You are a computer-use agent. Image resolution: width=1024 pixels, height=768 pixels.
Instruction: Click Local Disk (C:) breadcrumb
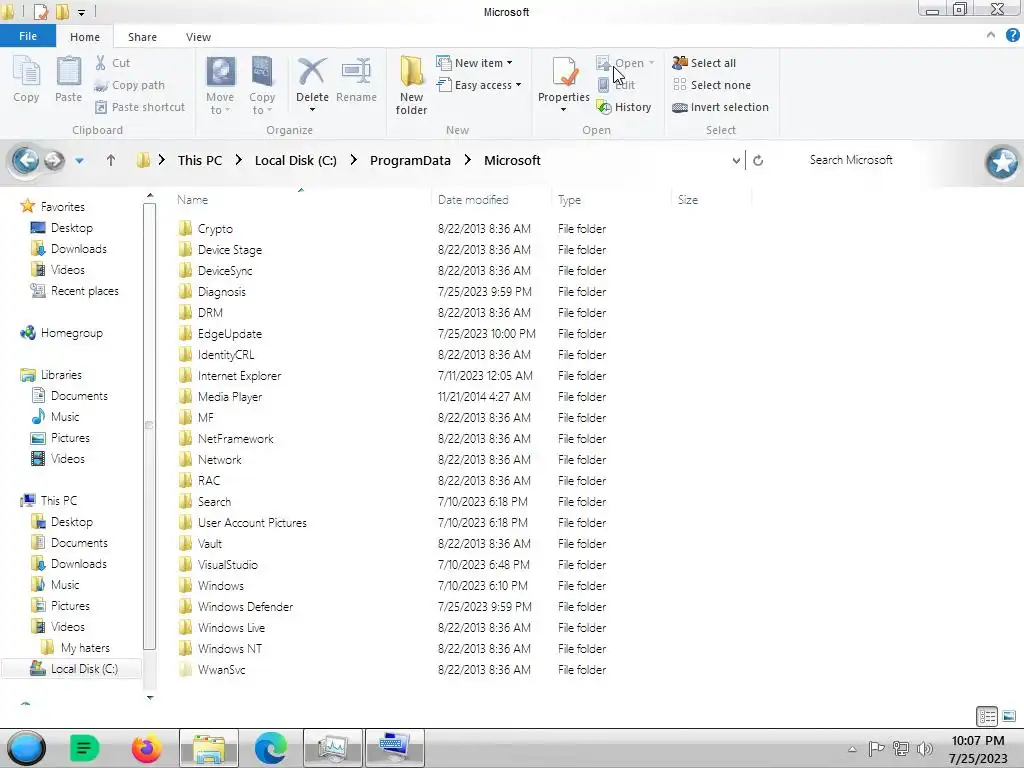coord(296,160)
